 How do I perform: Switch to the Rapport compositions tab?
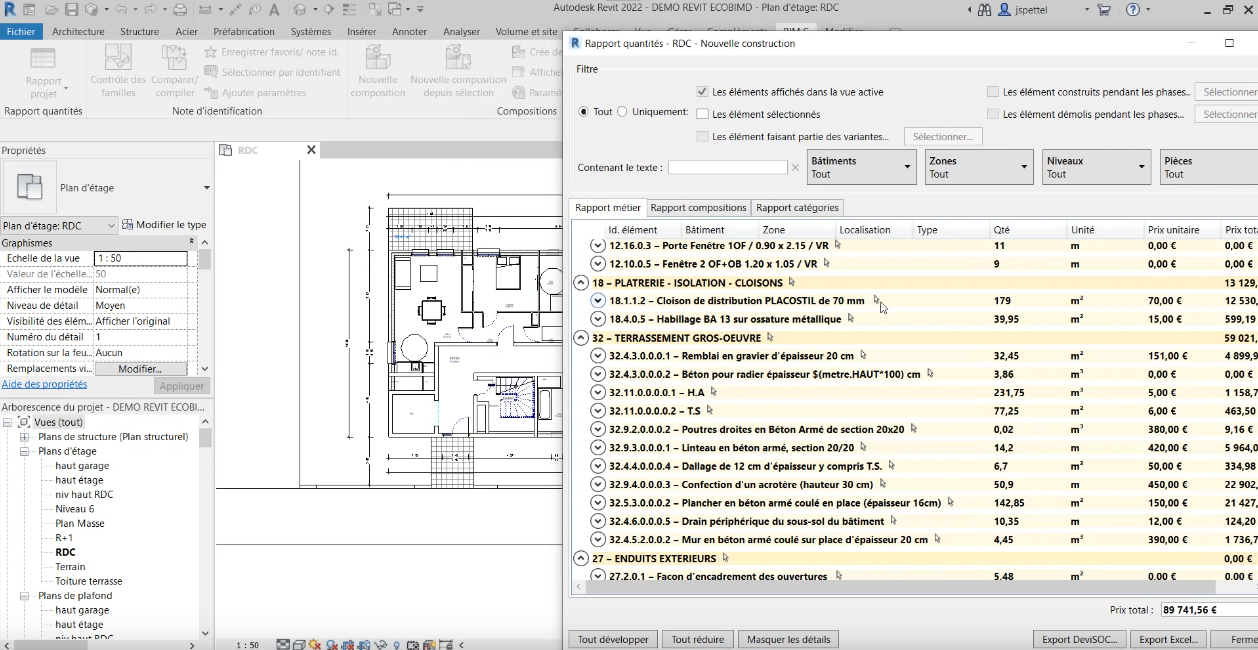[x=698, y=208]
